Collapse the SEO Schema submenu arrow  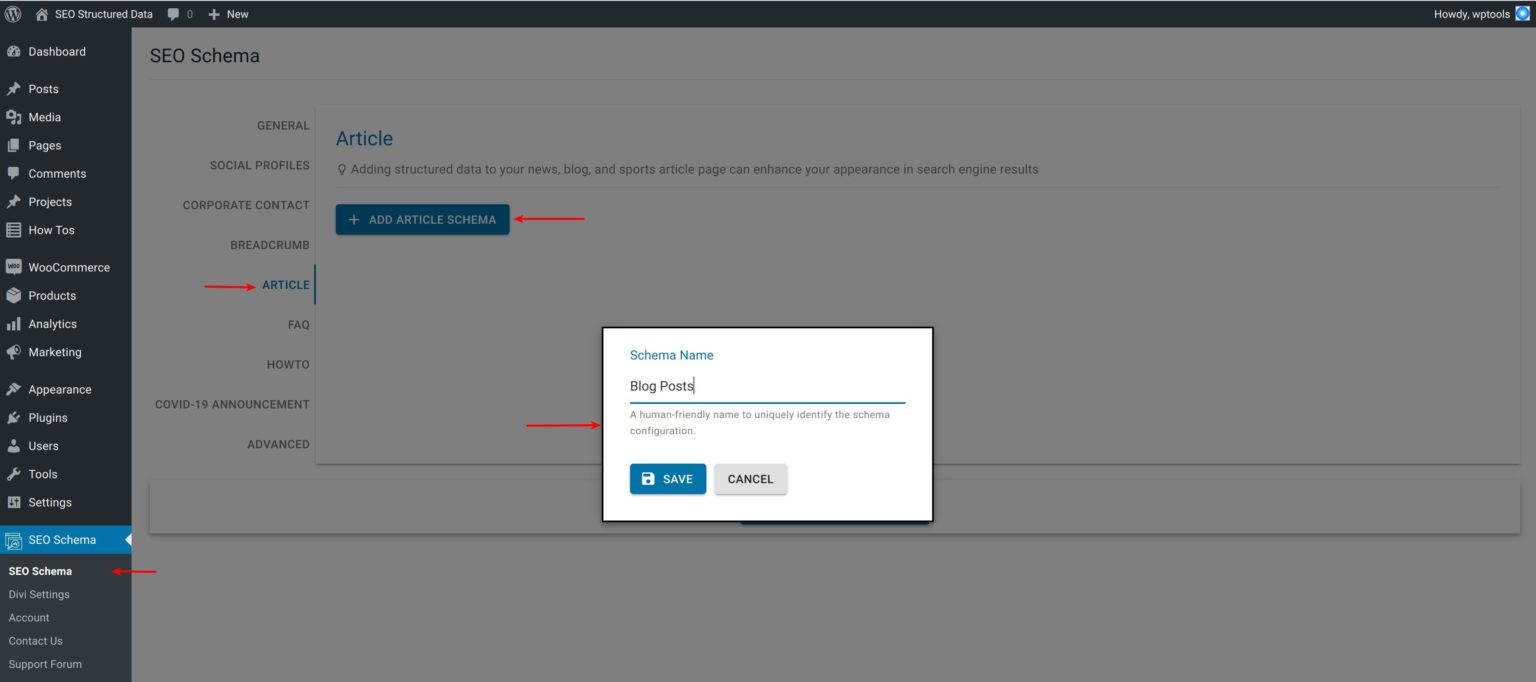[x=127, y=539]
